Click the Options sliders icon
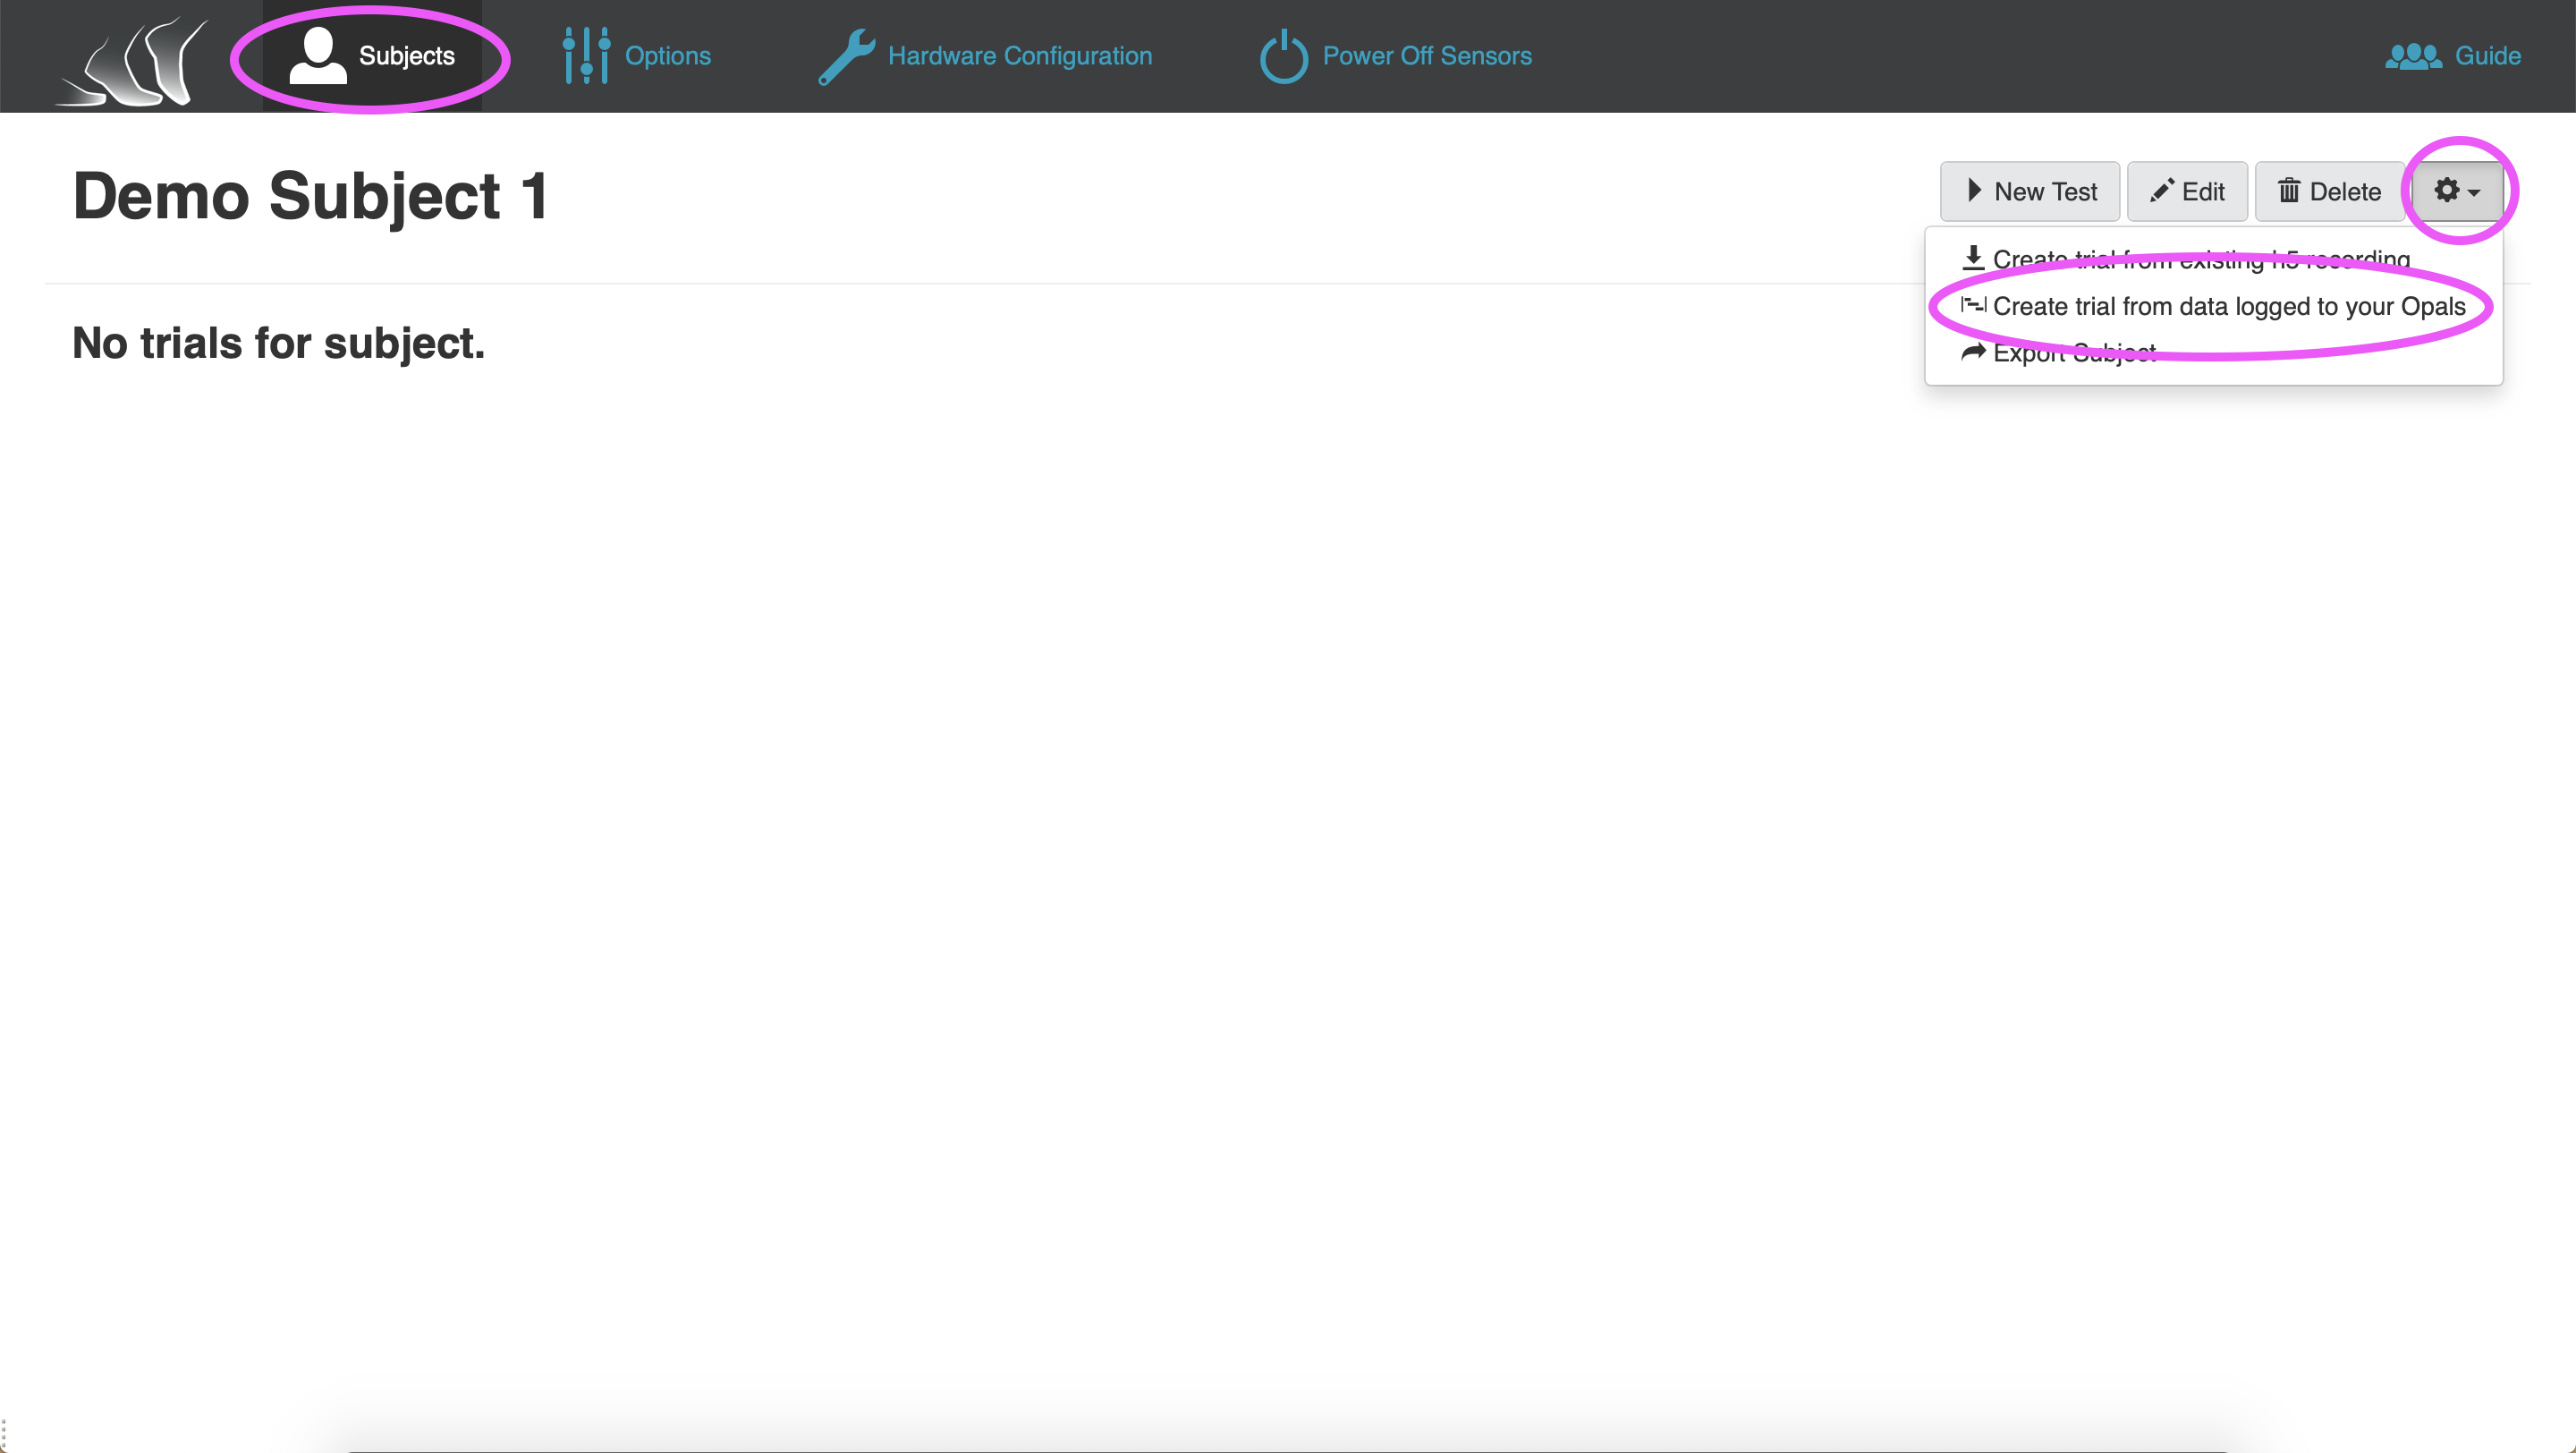This screenshot has width=2576, height=1453. (586, 56)
